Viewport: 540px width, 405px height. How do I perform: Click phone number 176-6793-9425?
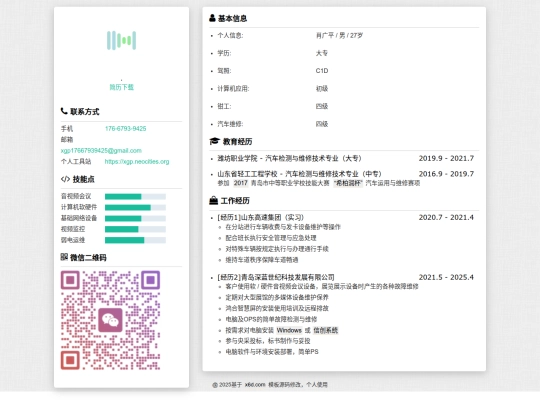point(125,128)
